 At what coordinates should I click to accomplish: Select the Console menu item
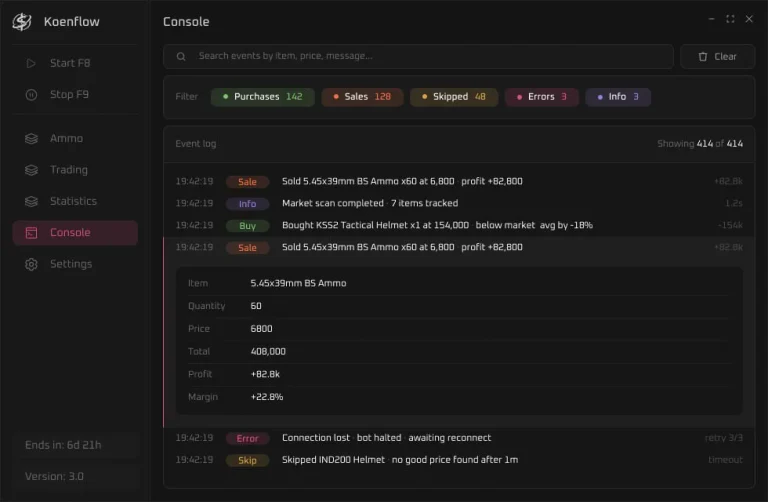tap(75, 233)
